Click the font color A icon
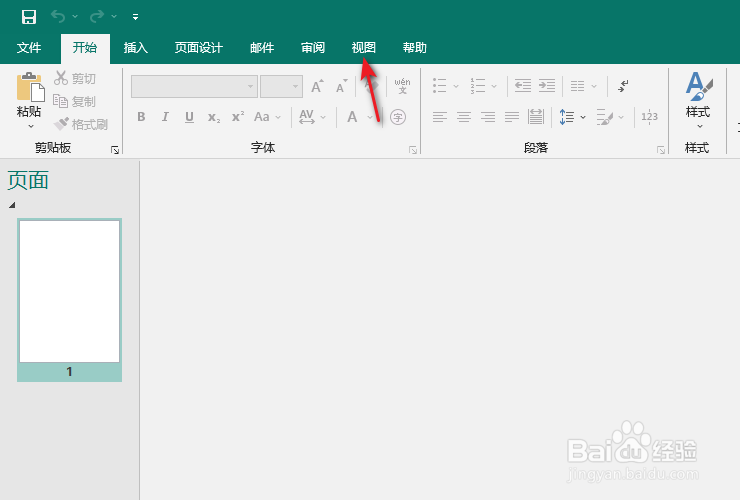The image size is (740, 500). pyautogui.click(x=352, y=117)
